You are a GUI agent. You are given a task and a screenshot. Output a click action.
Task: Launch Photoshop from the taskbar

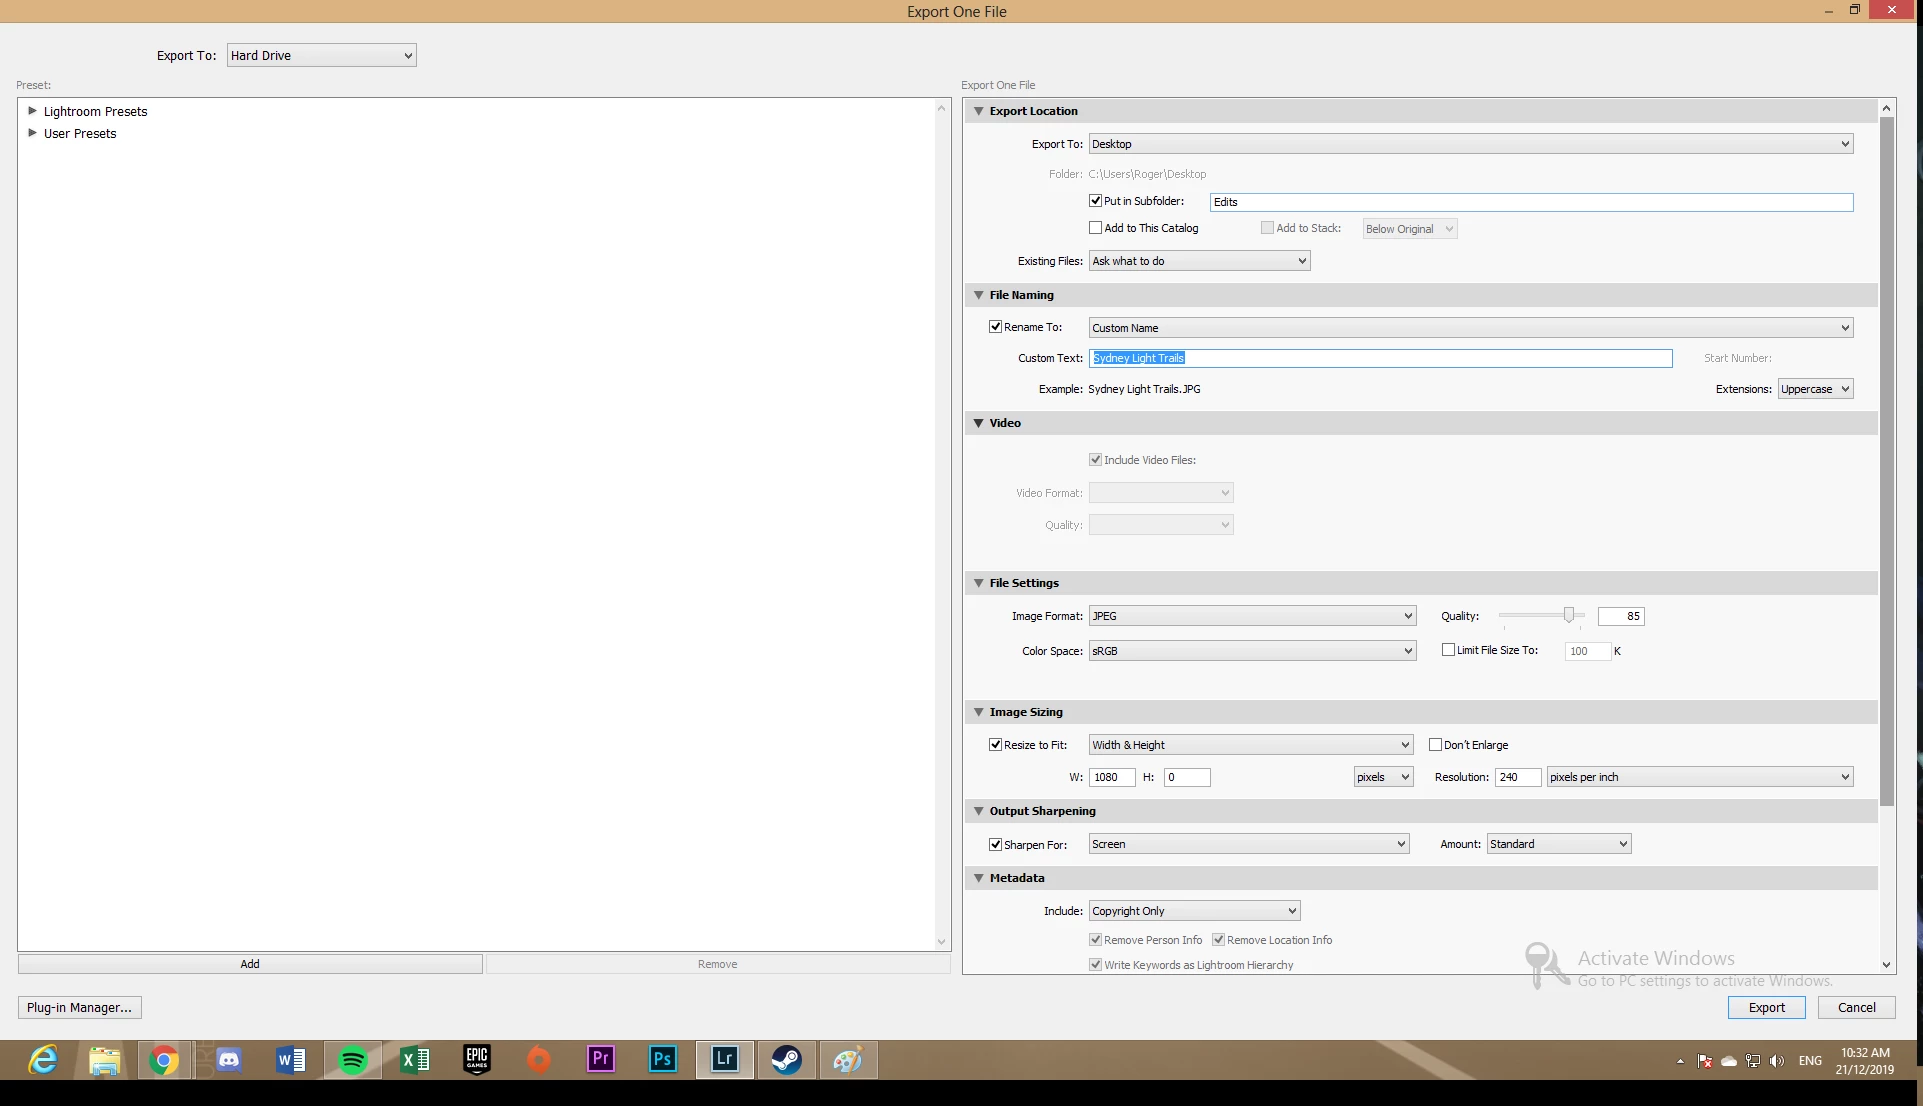(662, 1059)
